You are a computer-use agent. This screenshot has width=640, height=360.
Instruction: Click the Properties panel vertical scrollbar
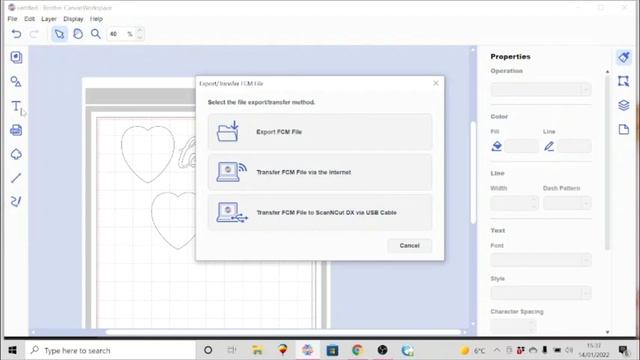tap(607, 163)
